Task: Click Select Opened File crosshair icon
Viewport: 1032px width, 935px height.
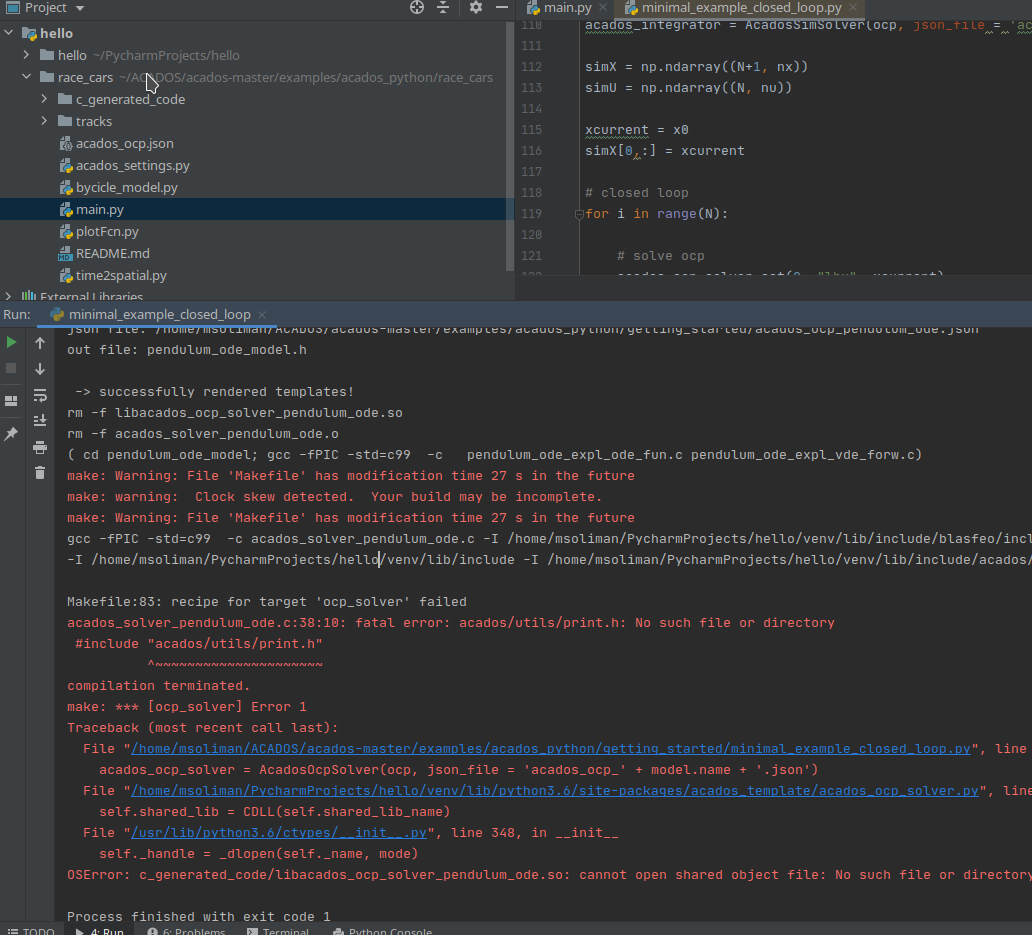Action: pyautogui.click(x=417, y=8)
